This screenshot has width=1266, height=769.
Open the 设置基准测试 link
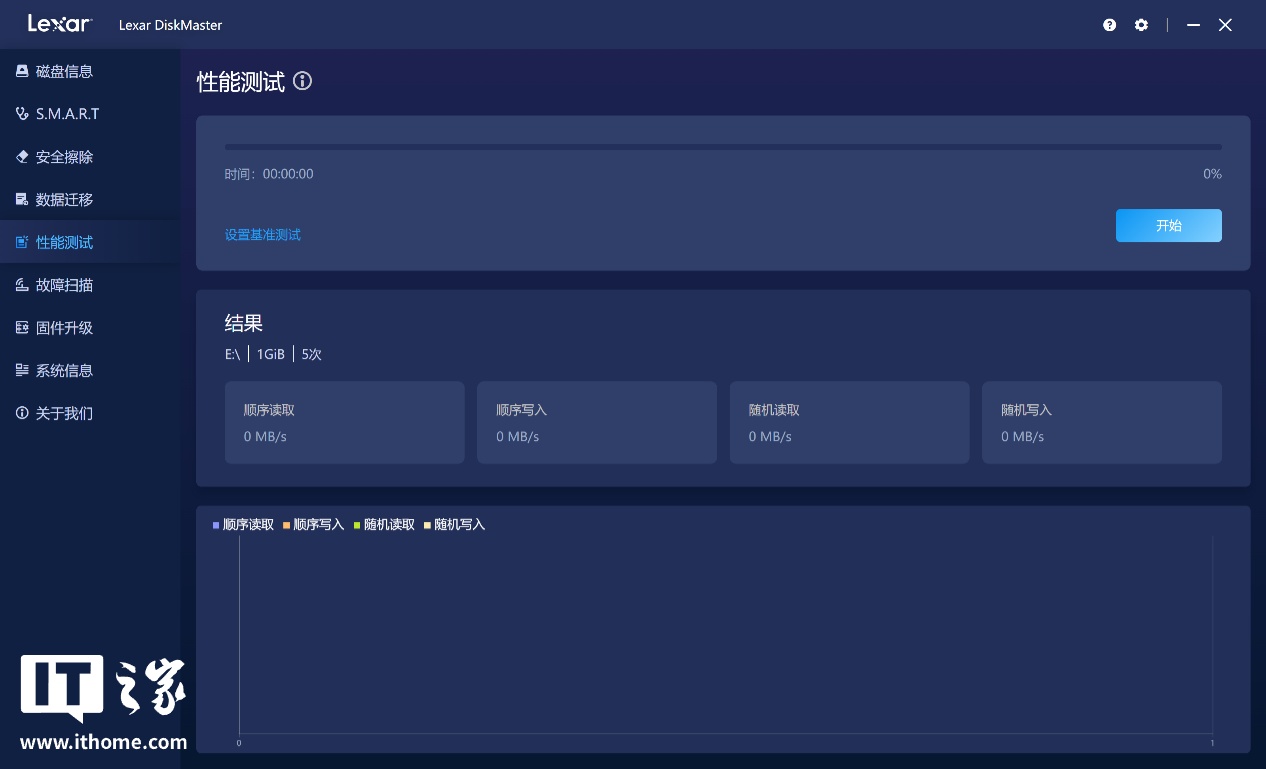(263, 235)
